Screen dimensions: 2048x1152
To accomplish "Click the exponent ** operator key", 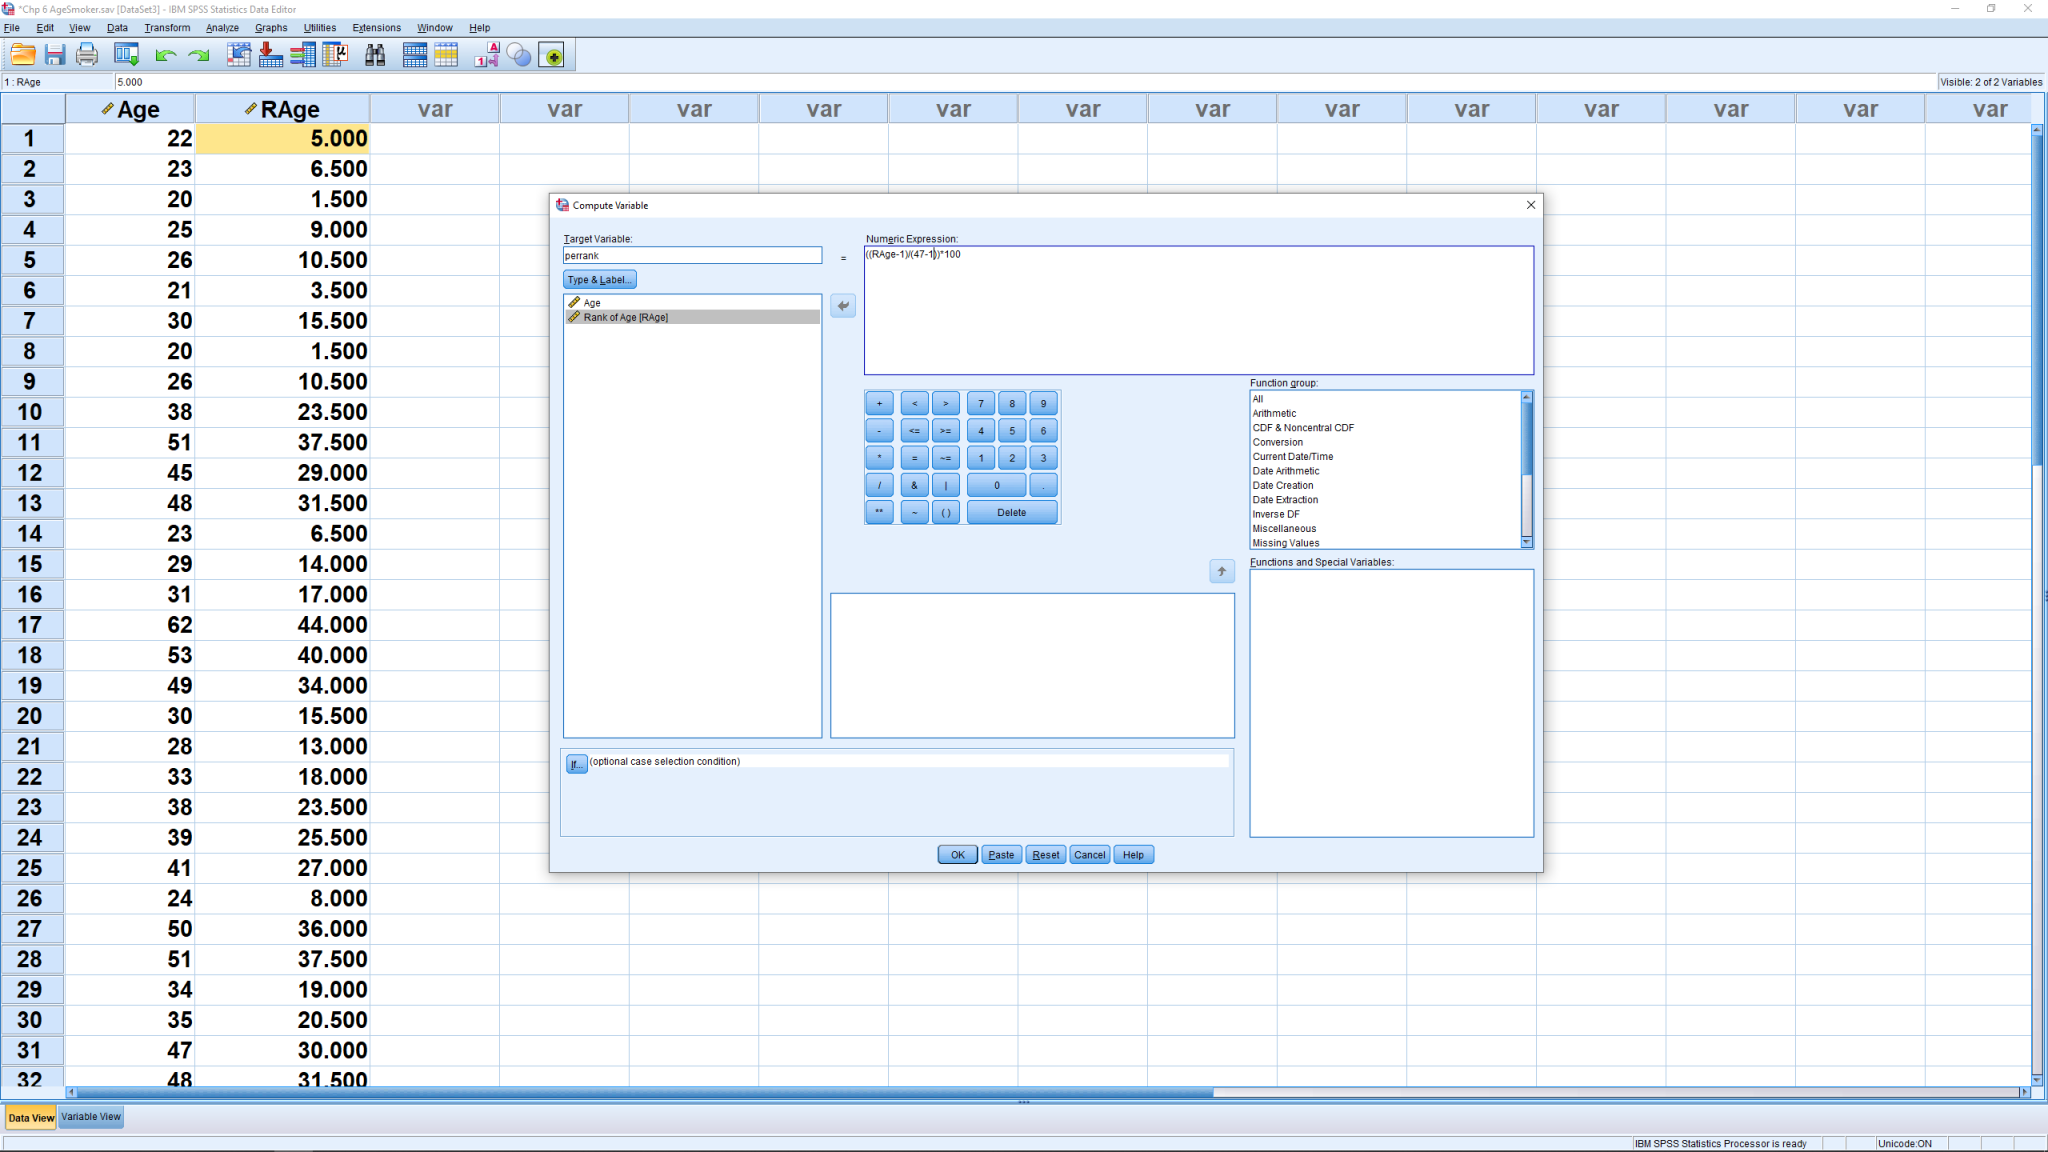I will click(879, 512).
